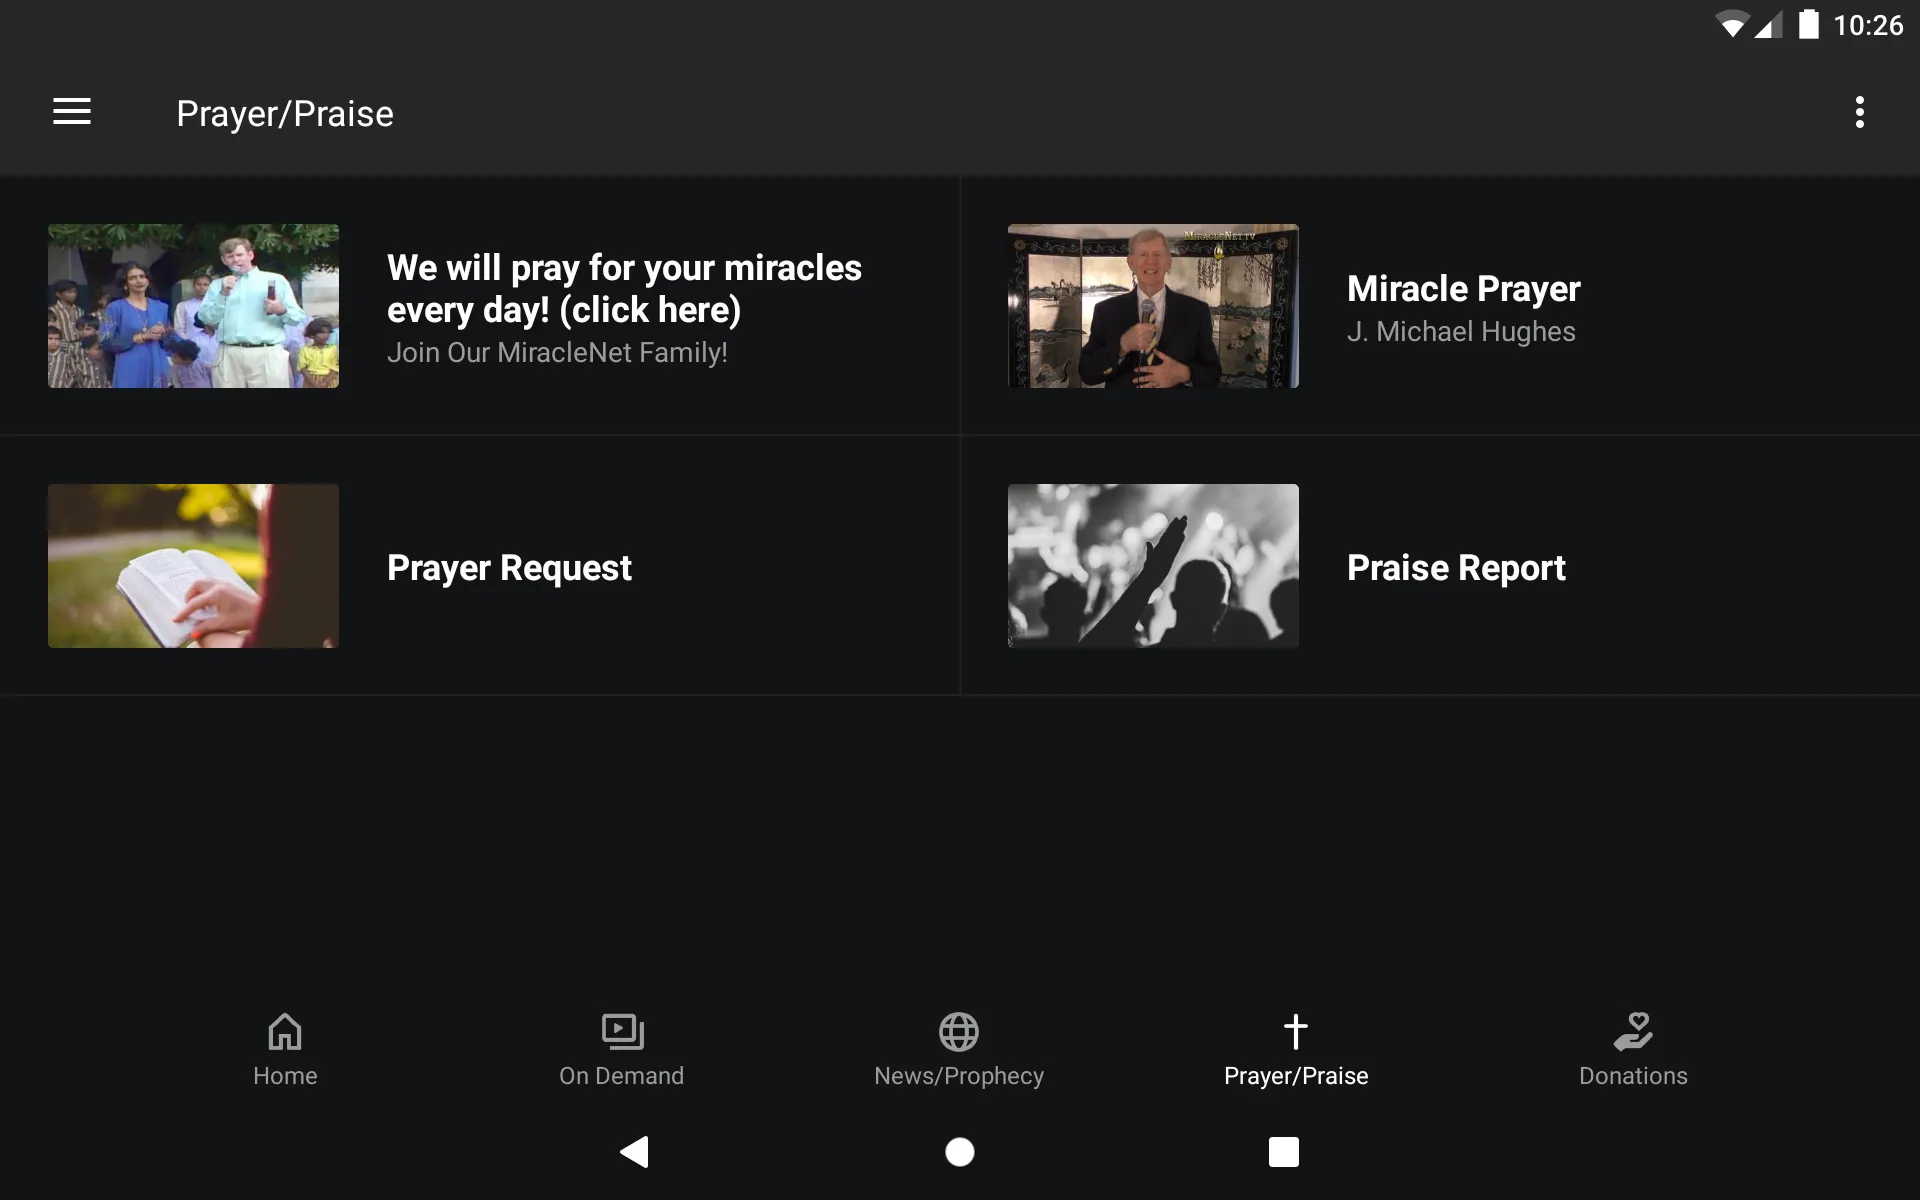Select Prayer/Praise tab
This screenshot has width=1920, height=1200.
point(1297,1048)
